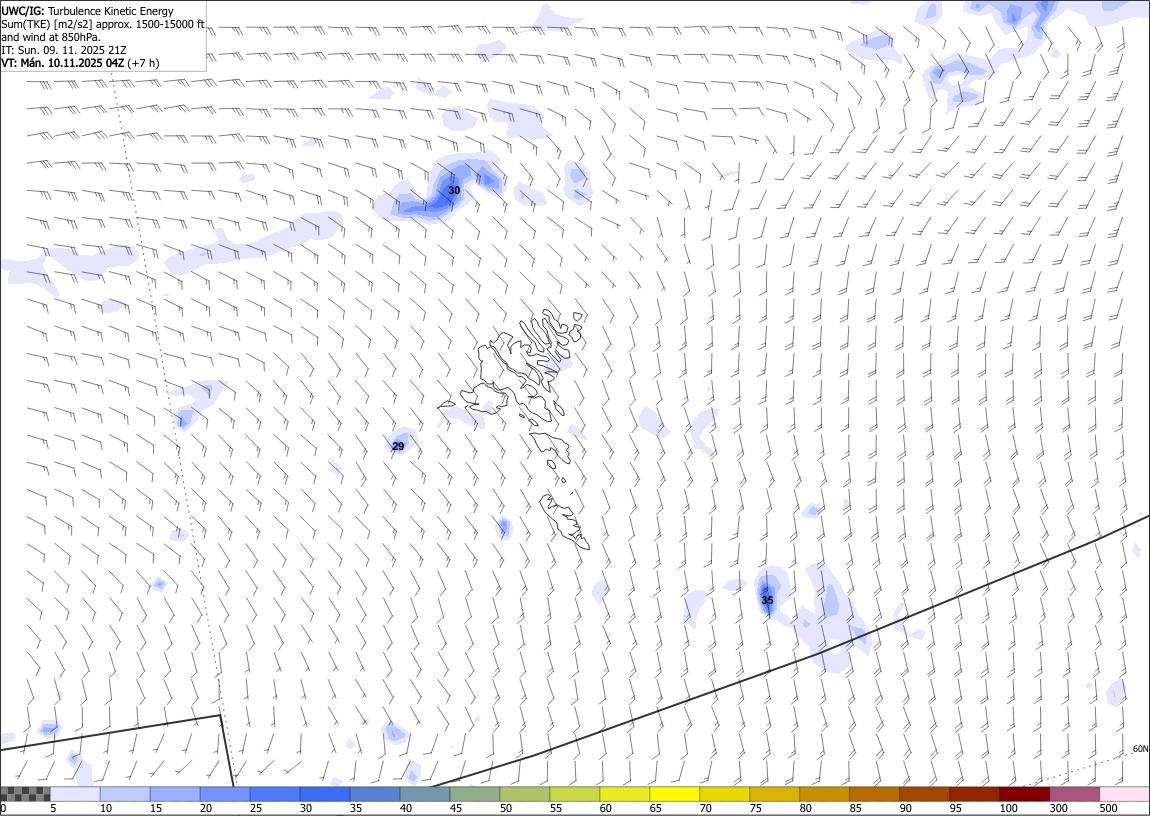This screenshot has width=1150, height=816.
Task: Click the sage green 45–50 legend swatch
Action: pyautogui.click(x=475, y=794)
